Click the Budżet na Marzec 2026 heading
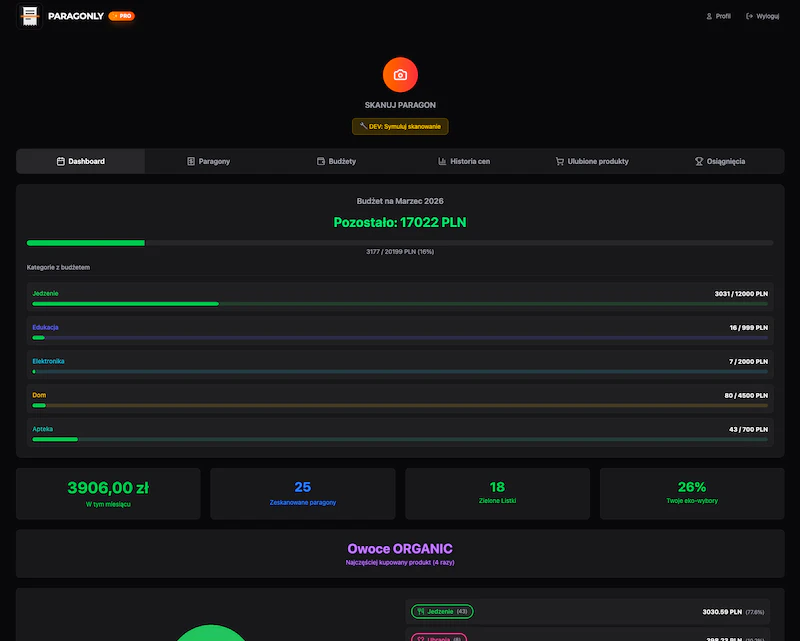Screen dimensions: 800x641 pos(400,201)
